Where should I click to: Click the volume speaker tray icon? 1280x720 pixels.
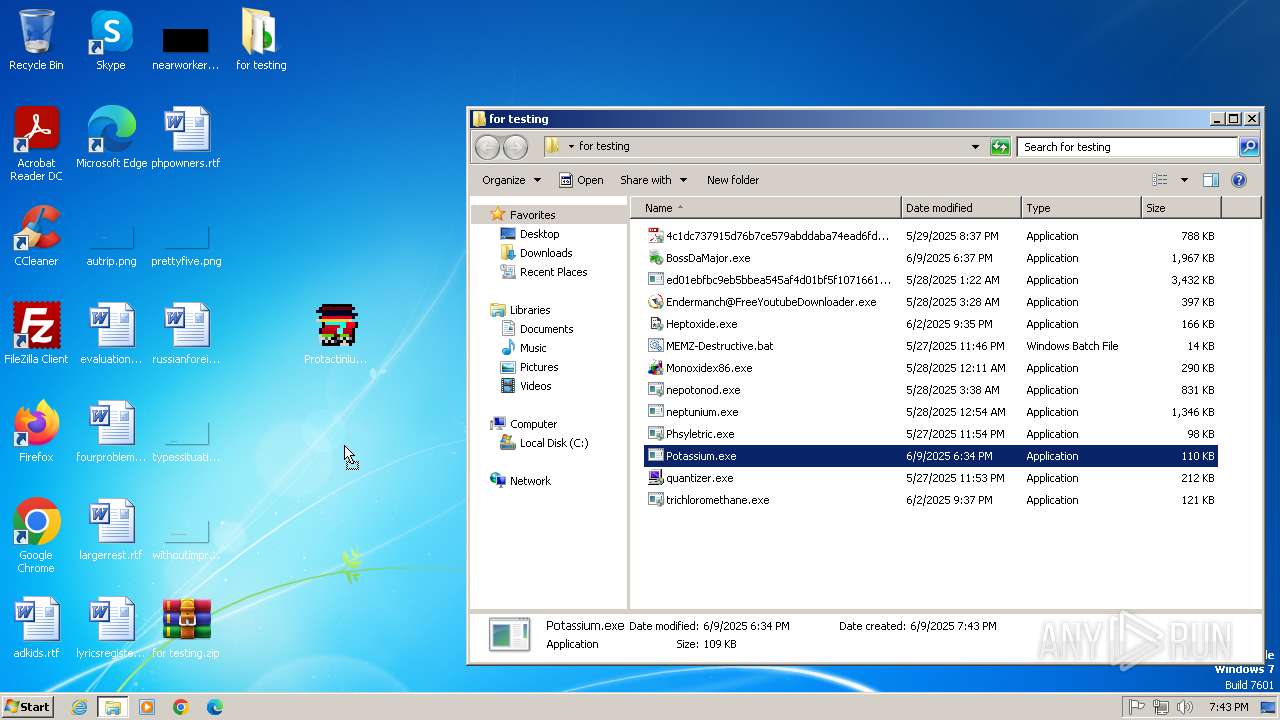point(1185,707)
